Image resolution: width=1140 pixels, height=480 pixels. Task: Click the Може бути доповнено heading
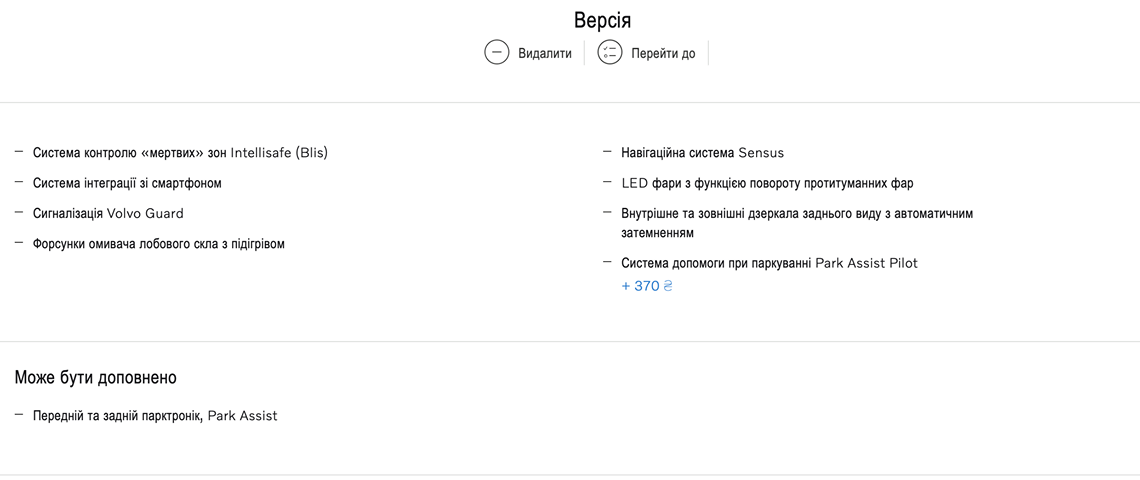pyautogui.click(x=96, y=377)
